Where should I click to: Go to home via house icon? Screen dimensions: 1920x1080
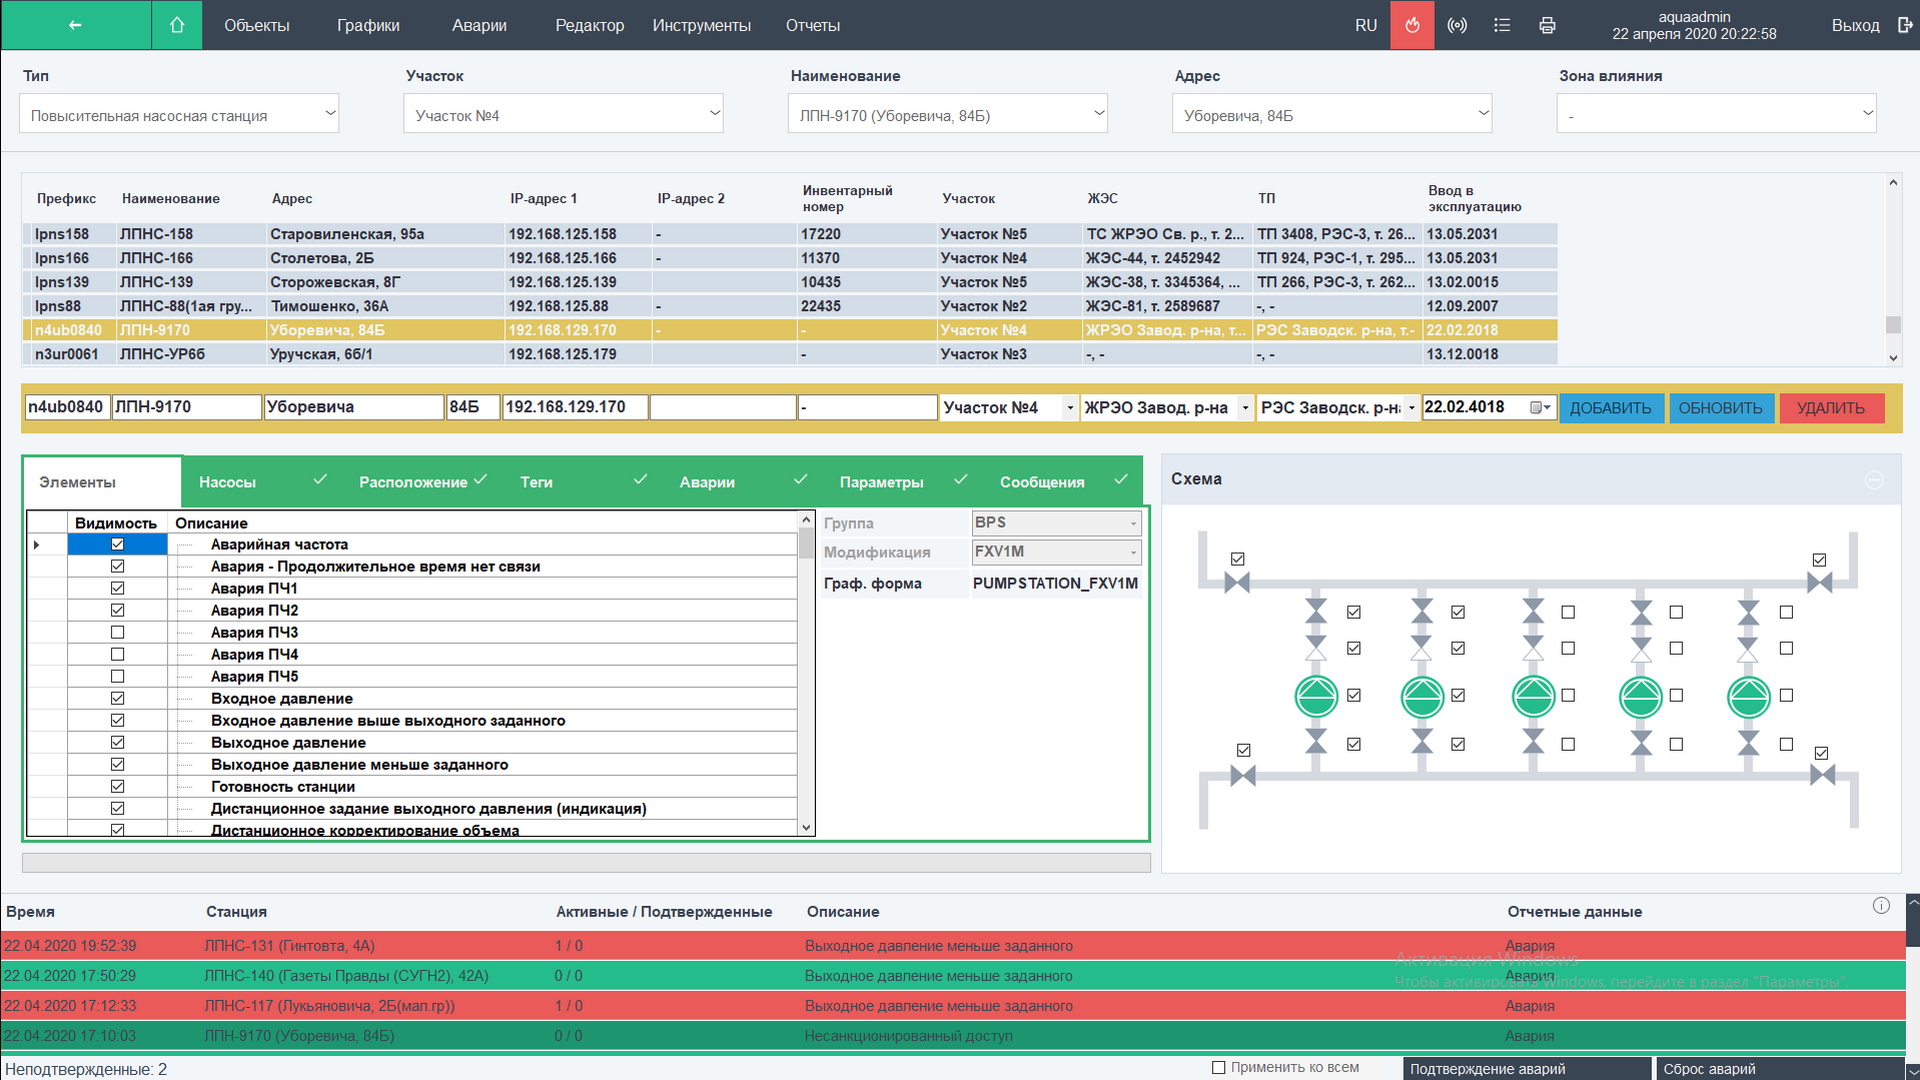(177, 25)
